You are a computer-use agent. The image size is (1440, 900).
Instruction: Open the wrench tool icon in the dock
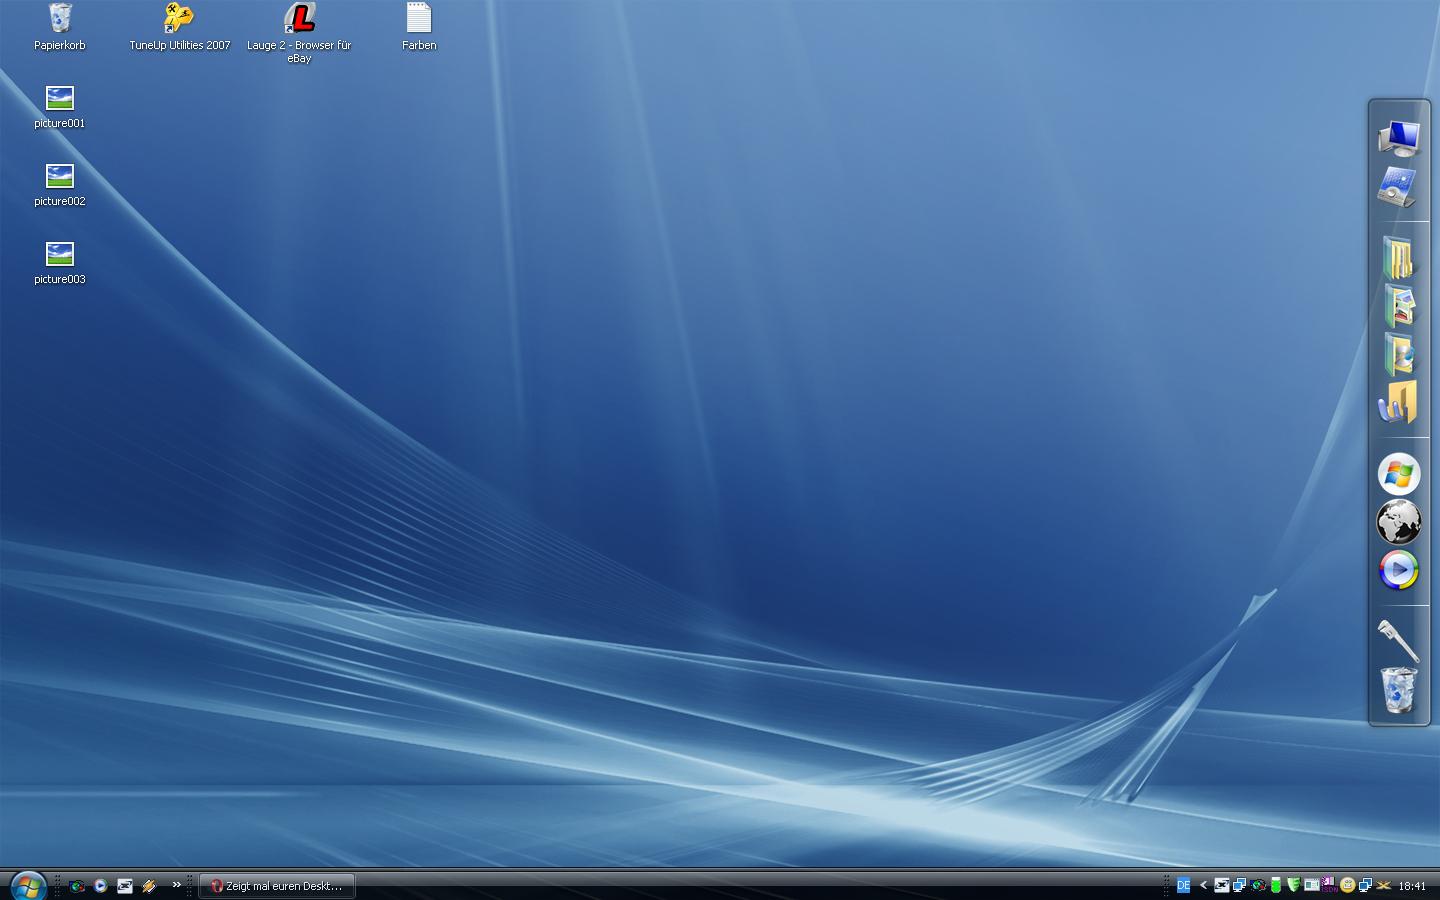[x=1398, y=641]
